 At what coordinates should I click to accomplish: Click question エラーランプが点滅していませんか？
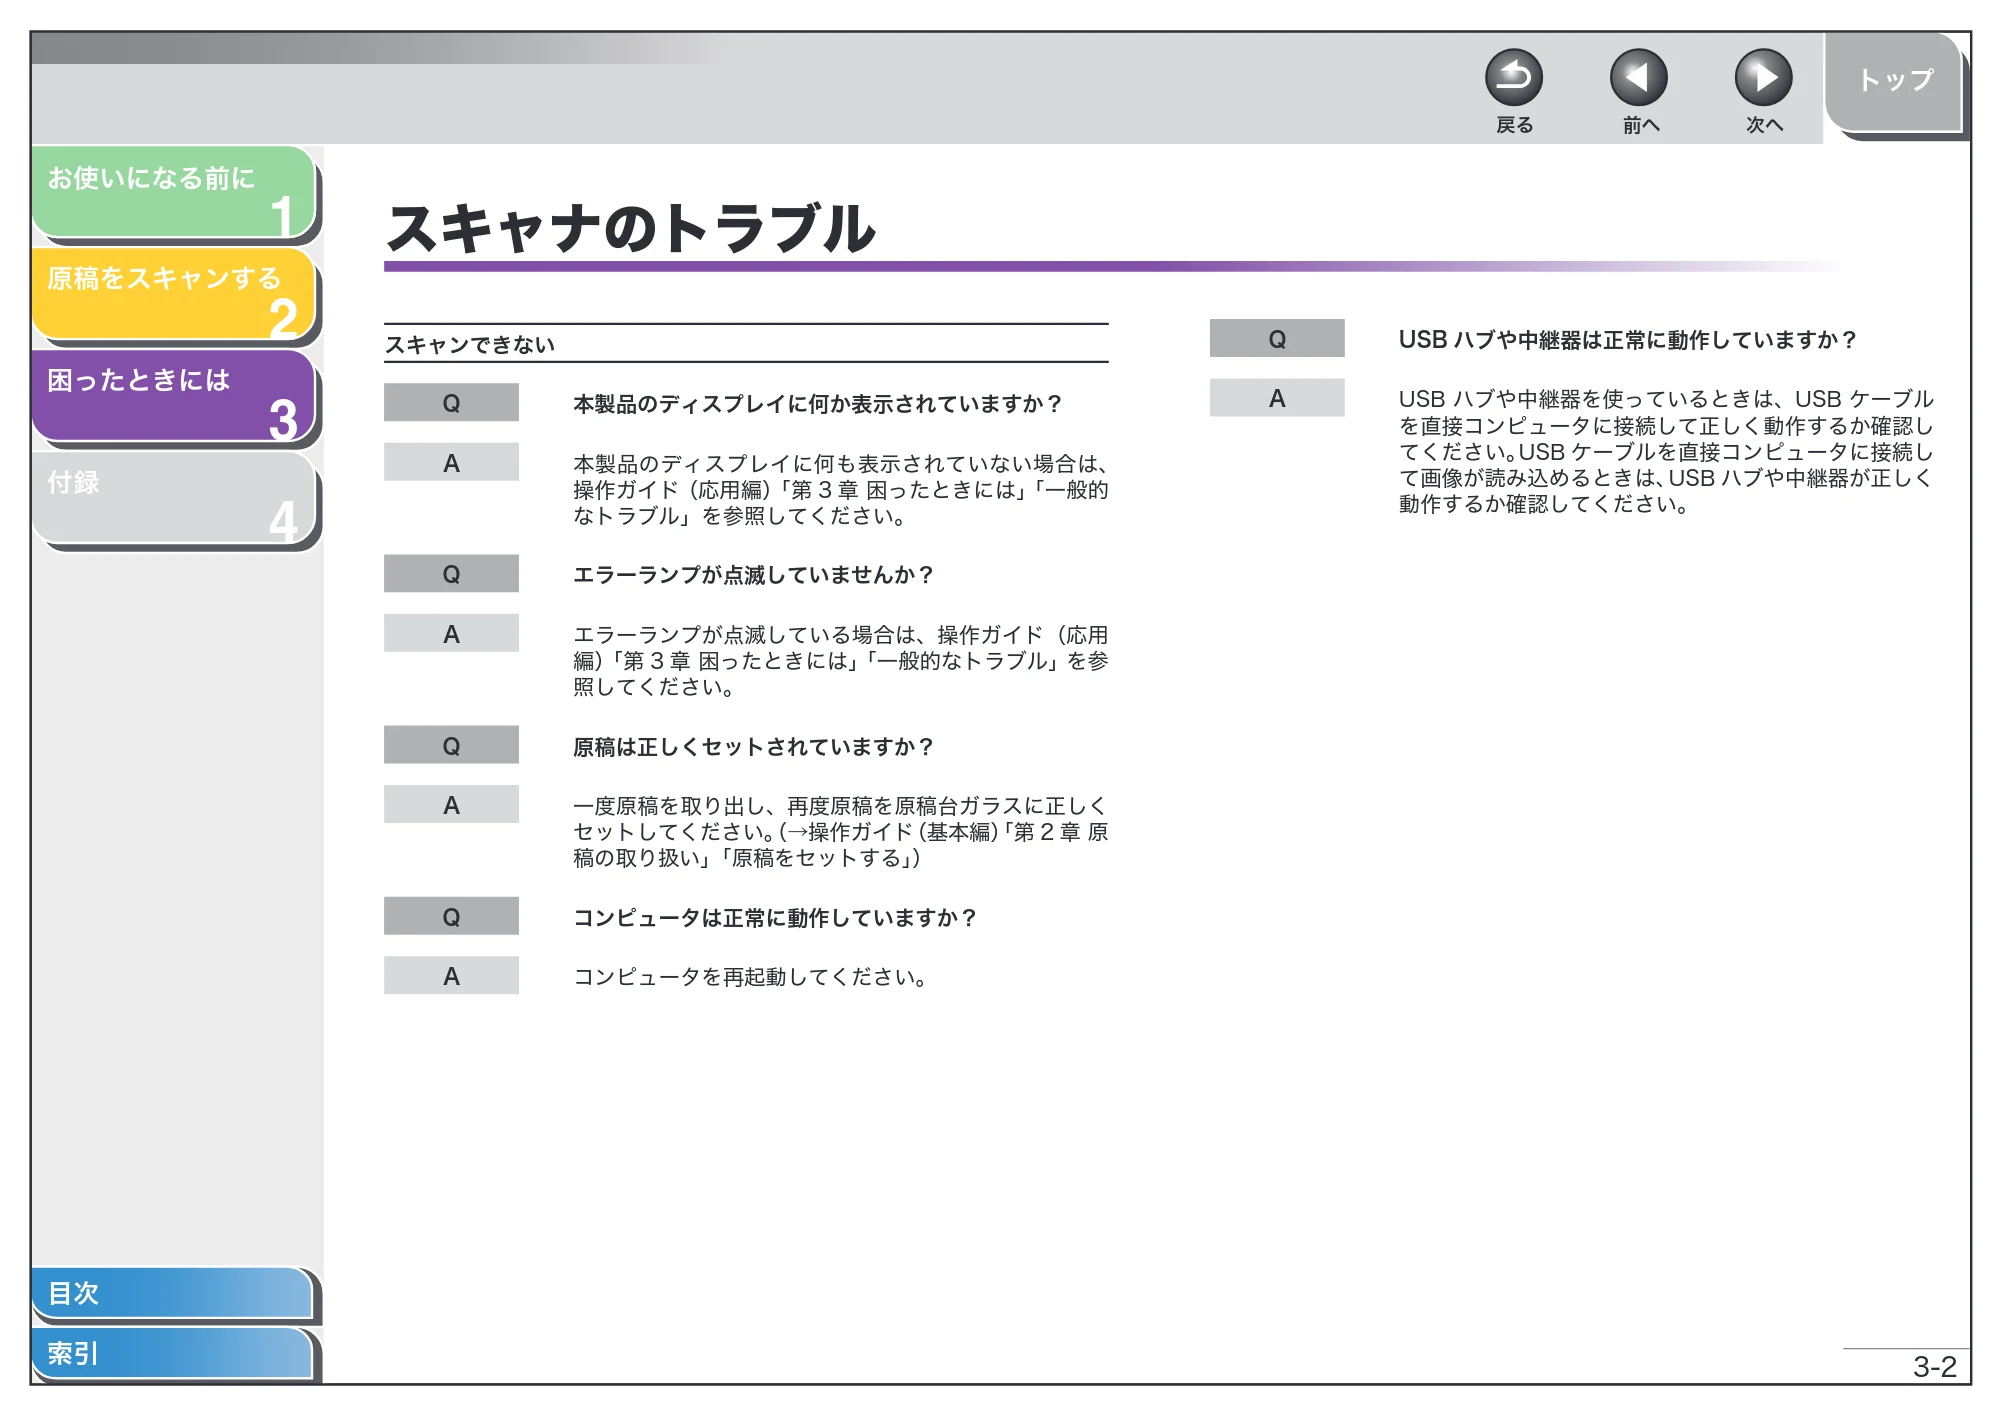[x=753, y=575]
